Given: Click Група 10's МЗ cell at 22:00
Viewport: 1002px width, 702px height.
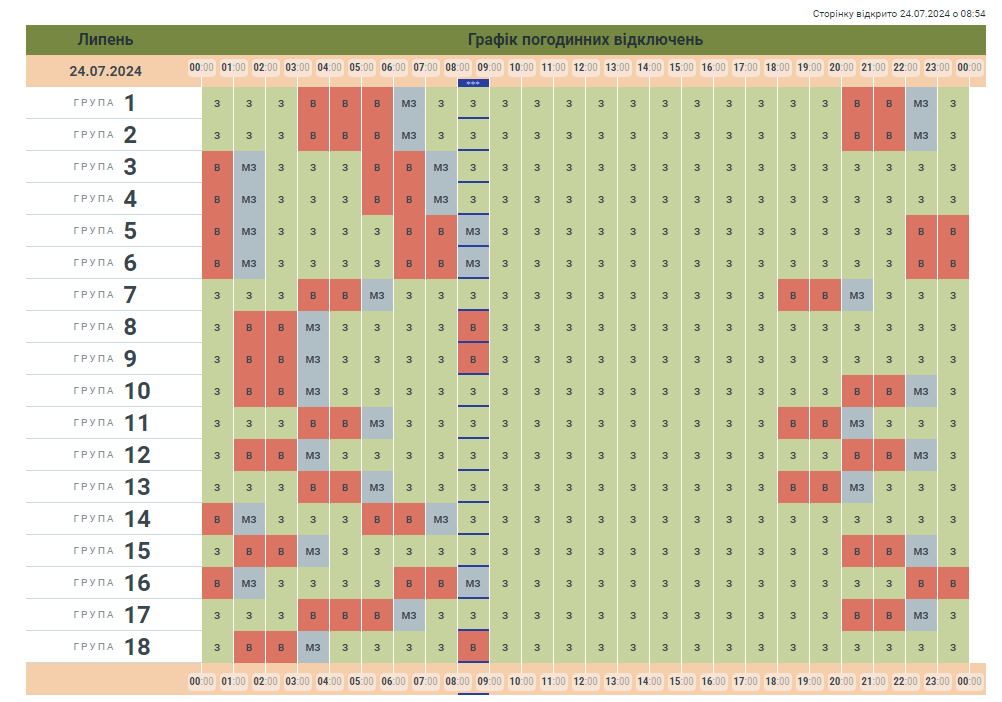Looking at the screenshot, I should (x=921, y=391).
